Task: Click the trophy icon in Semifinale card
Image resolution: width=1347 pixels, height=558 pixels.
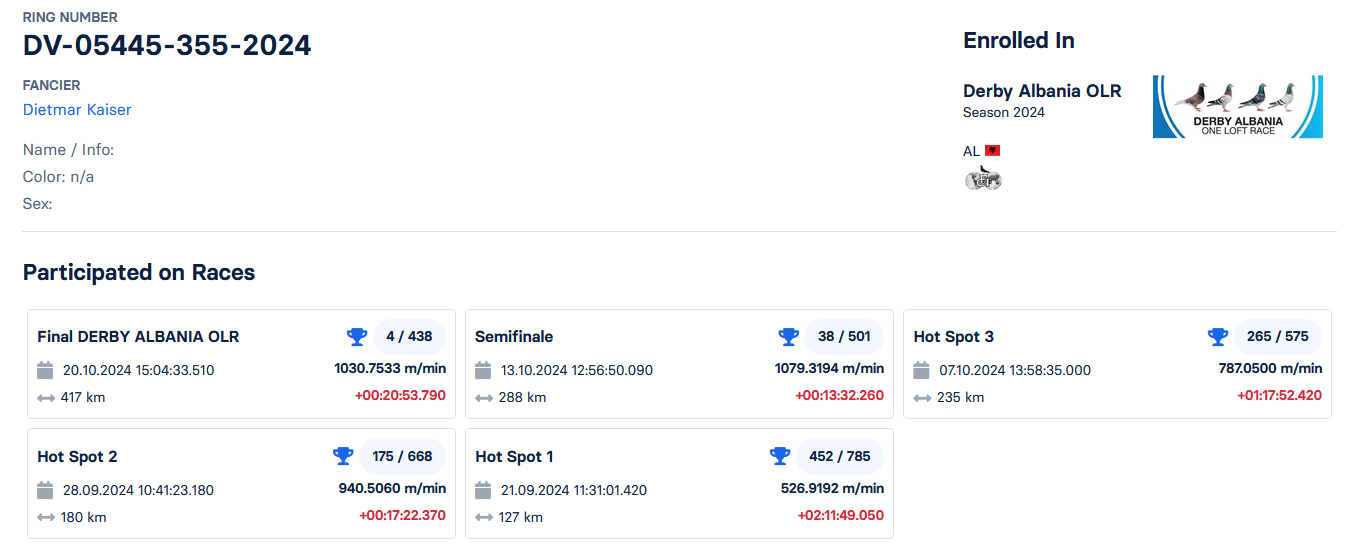Action: [x=788, y=337]
